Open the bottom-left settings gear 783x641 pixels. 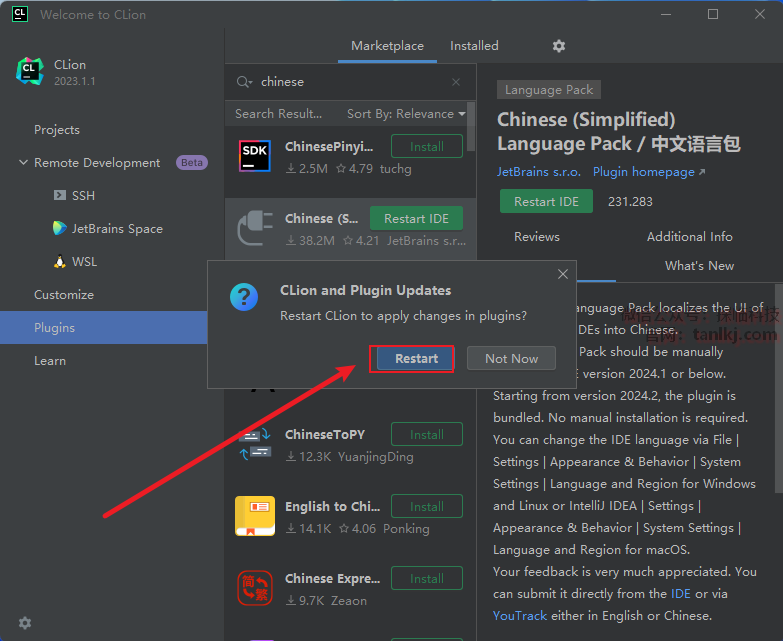pyautogui.click(x=25, y=622)
